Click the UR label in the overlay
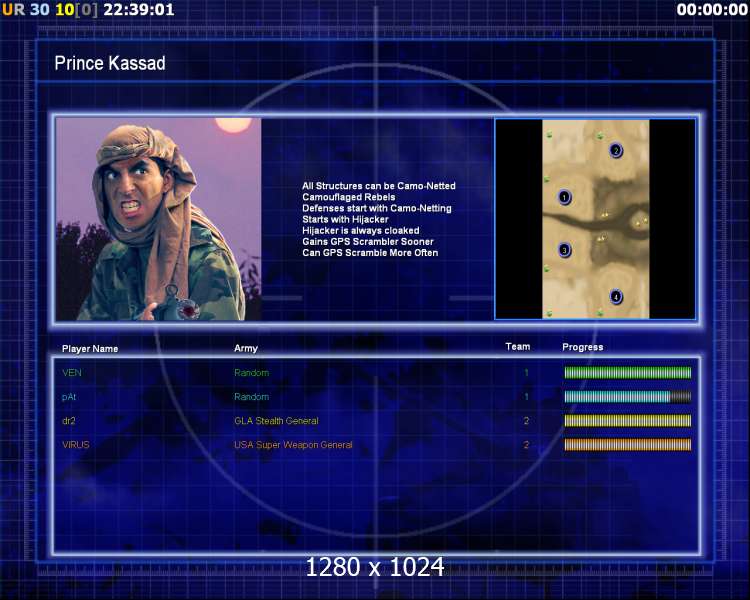 (13, 10)
